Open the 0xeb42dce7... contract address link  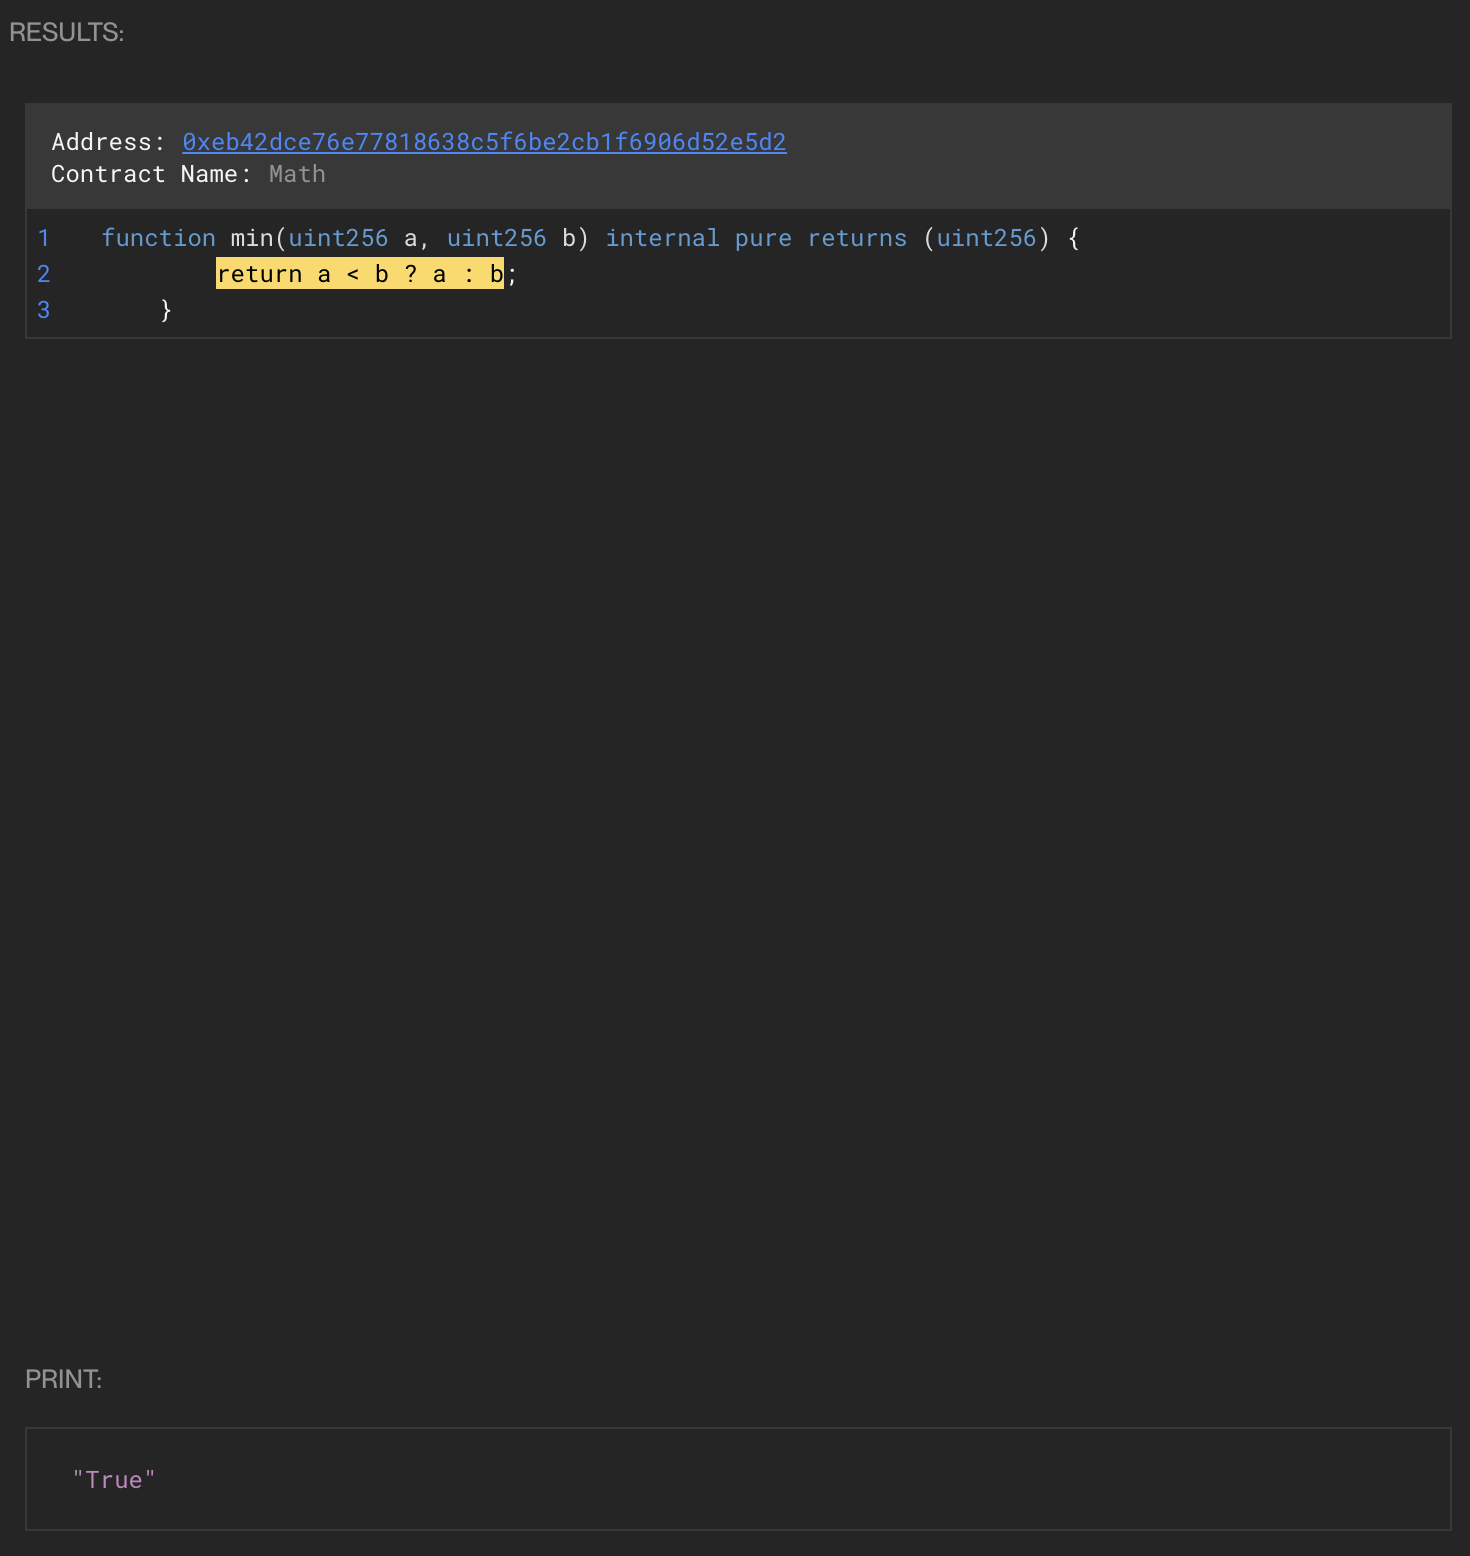tap(484, 142)
